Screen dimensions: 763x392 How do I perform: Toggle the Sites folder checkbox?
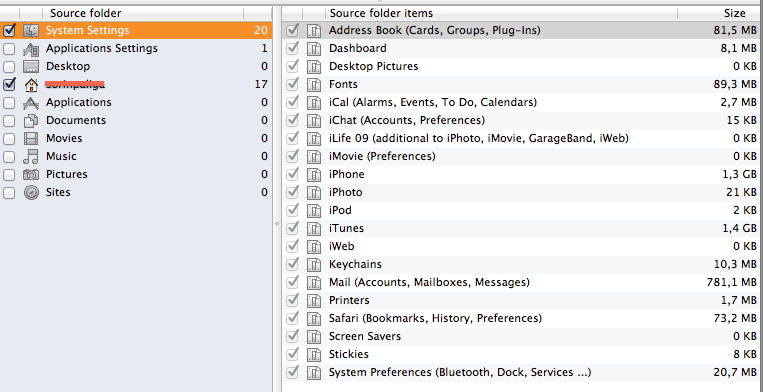9,193
